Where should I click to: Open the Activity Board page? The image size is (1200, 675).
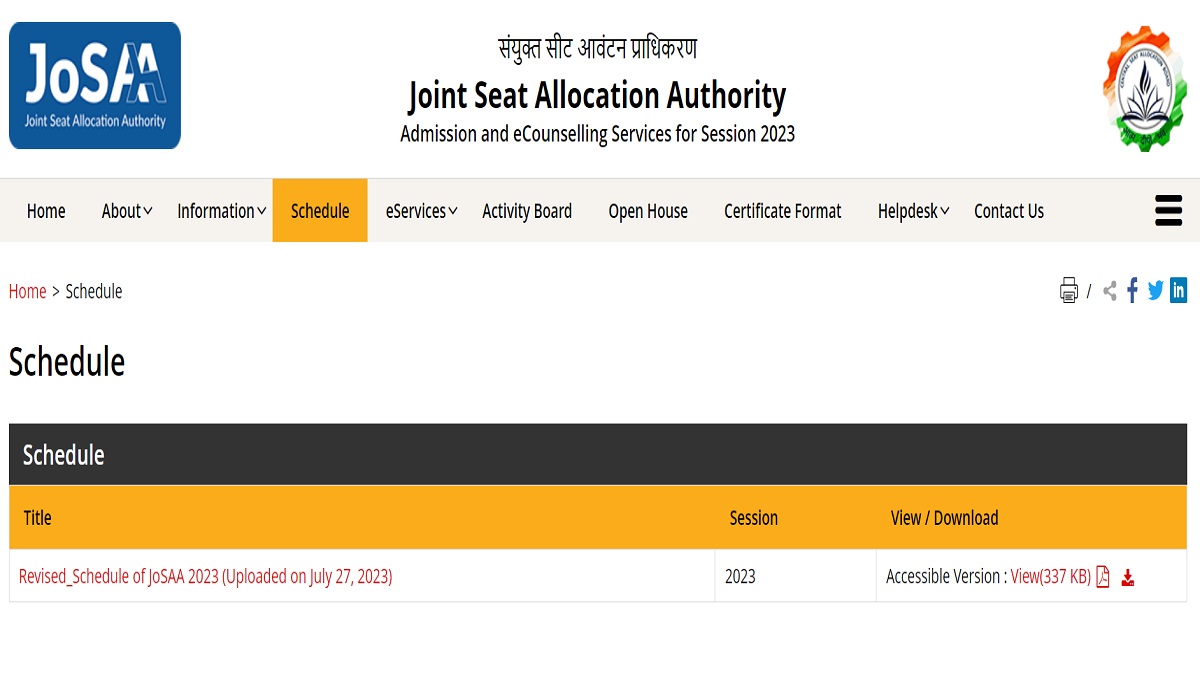[527, 211]
